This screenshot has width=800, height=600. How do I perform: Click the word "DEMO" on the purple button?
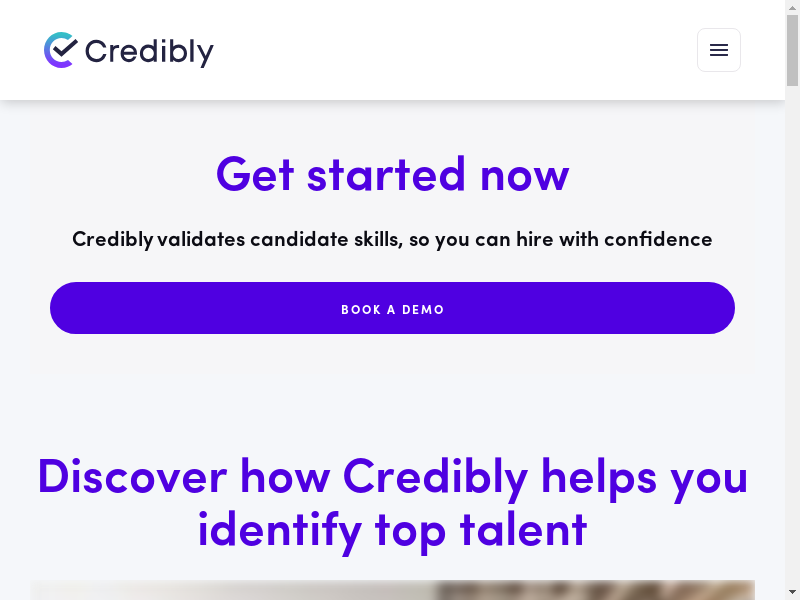pyautogui.click(x=423, y=310)
